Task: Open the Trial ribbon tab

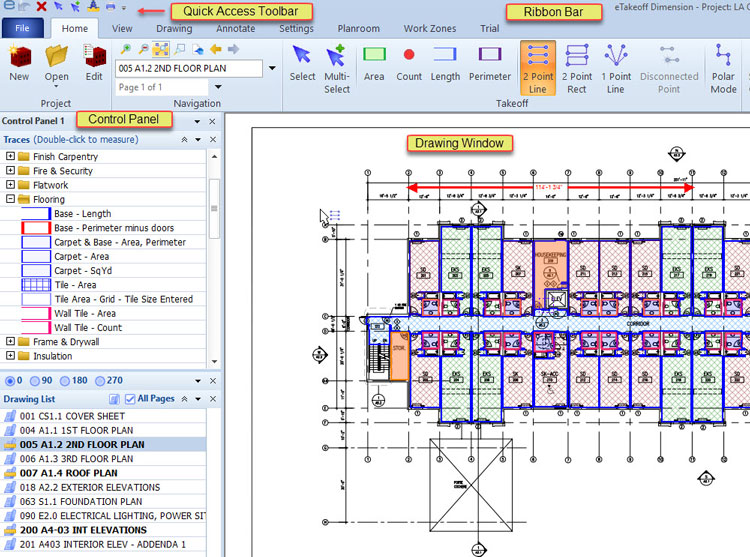Action: [x=489, y=29]
